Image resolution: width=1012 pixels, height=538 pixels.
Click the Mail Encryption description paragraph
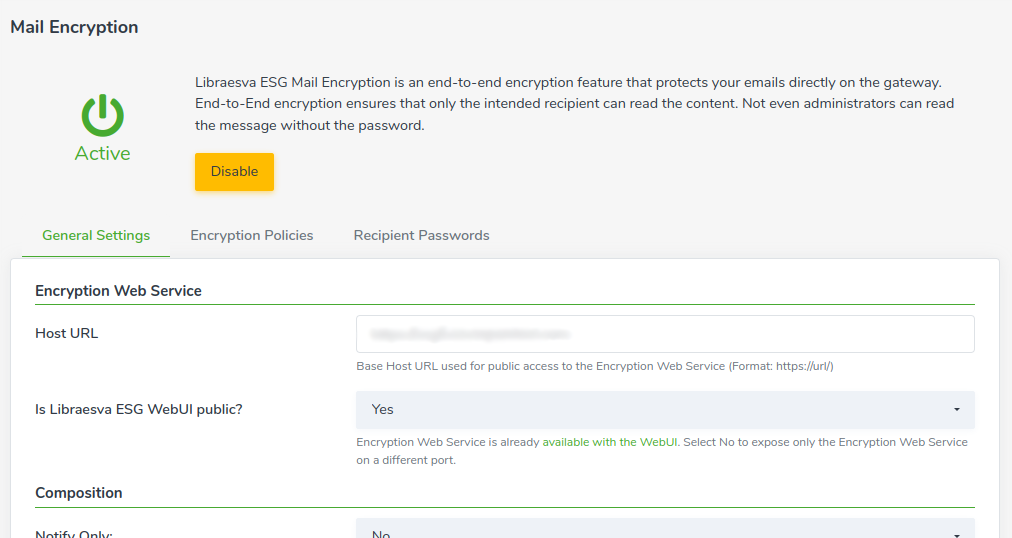(574, 104)
